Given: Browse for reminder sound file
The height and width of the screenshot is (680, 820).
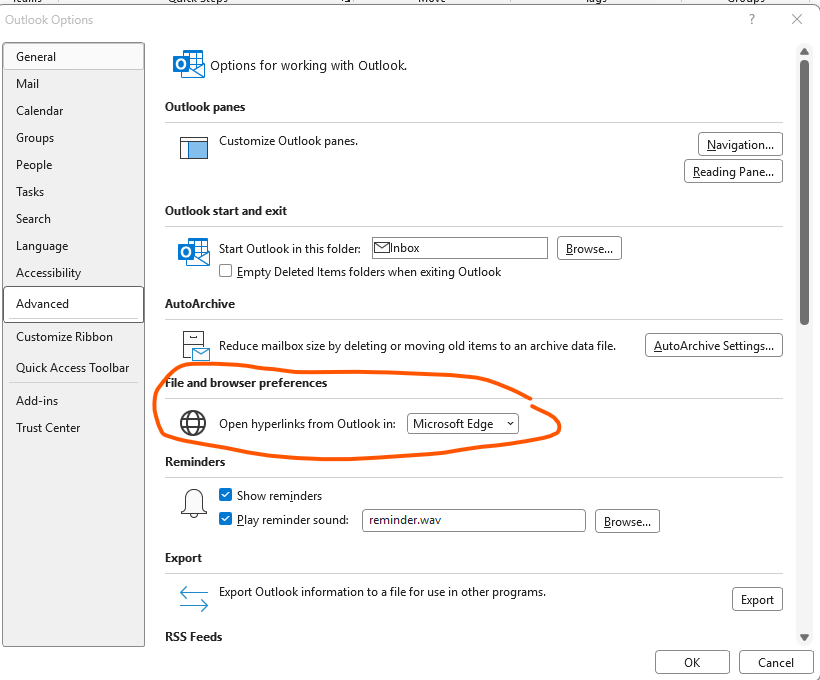Looking at the screenshot, I should [x=627, y=522].
